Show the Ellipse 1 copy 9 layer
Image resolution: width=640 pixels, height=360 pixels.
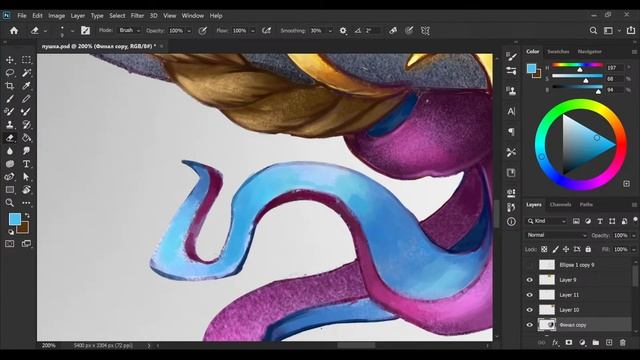tap(530, 265)
